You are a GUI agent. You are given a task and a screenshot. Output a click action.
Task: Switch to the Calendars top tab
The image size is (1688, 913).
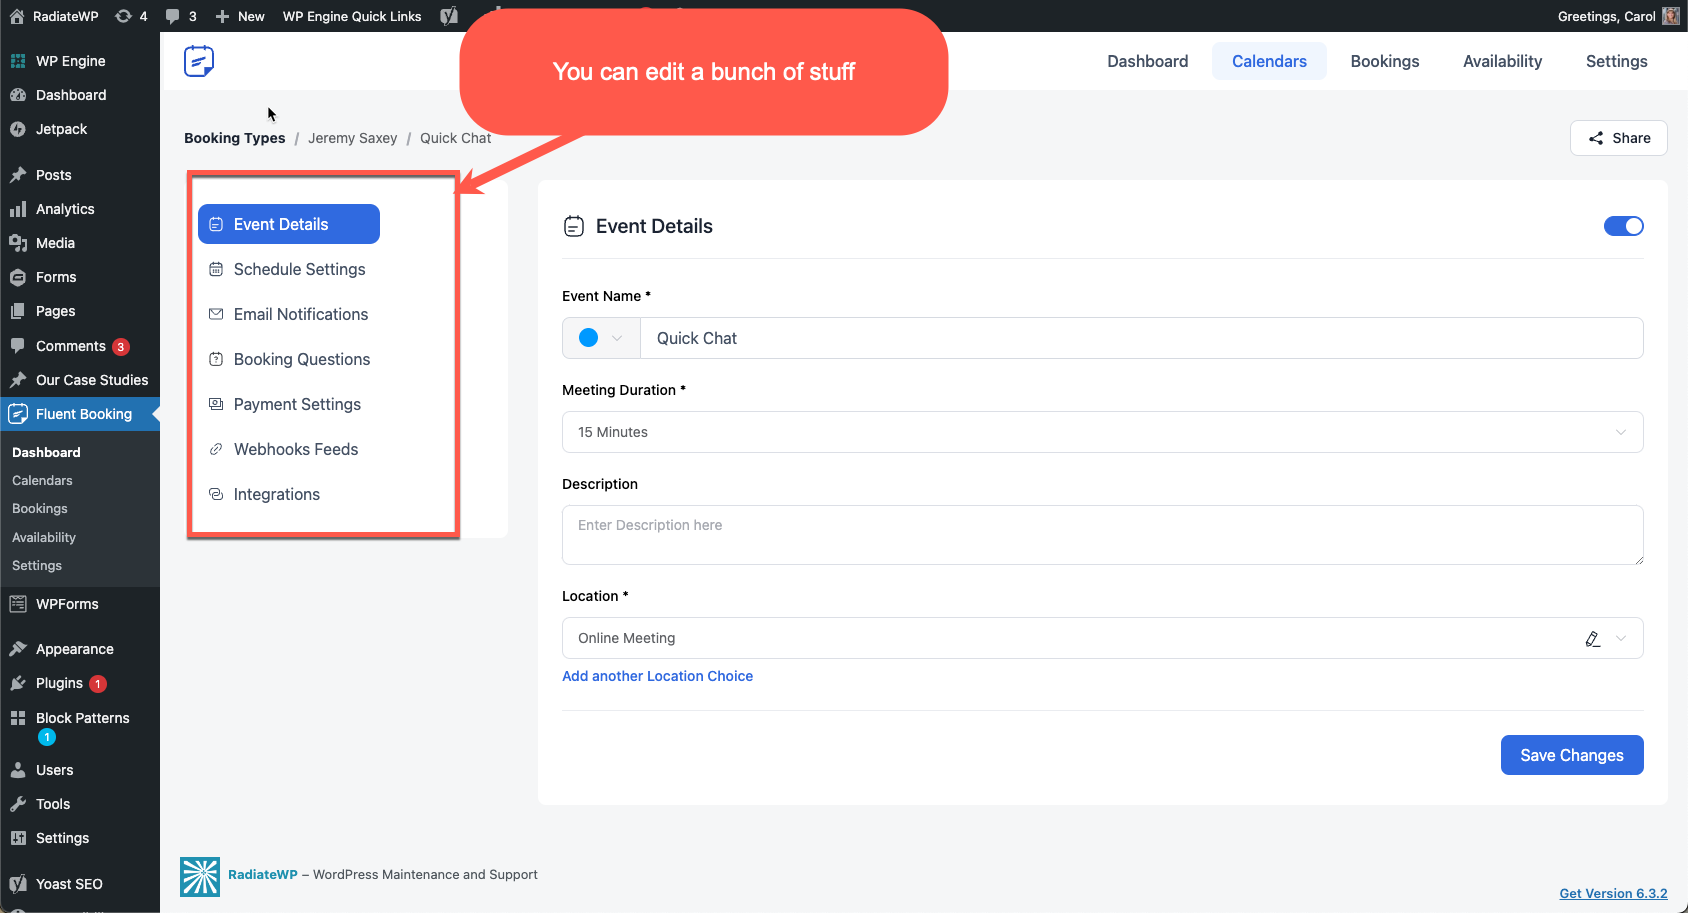[x=1269, y=61]
